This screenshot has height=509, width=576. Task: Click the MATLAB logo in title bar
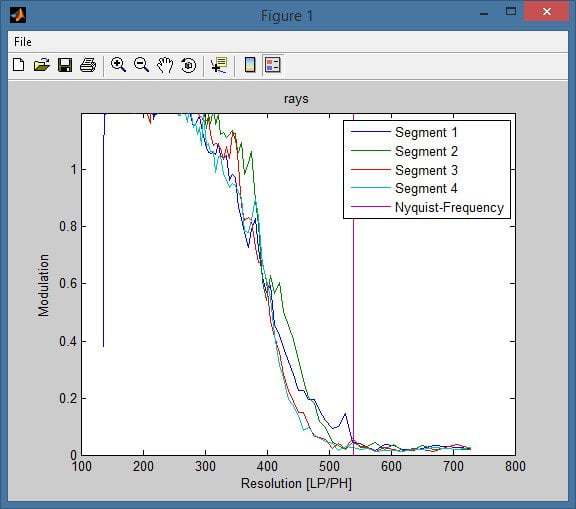18,15
